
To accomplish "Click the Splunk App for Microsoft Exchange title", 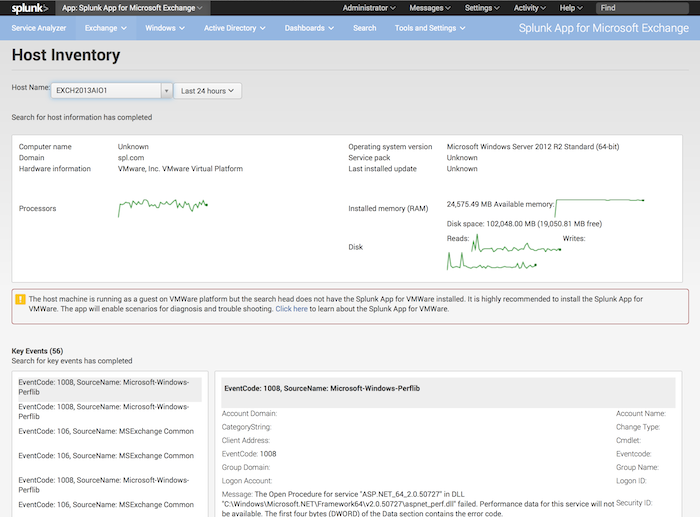I will [604, 28].
